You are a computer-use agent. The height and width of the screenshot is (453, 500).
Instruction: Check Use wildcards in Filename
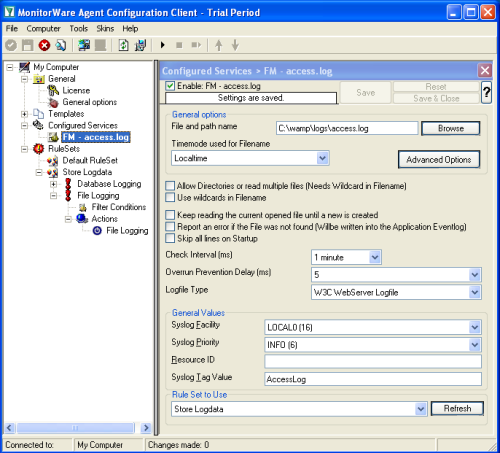coord(170,198)
